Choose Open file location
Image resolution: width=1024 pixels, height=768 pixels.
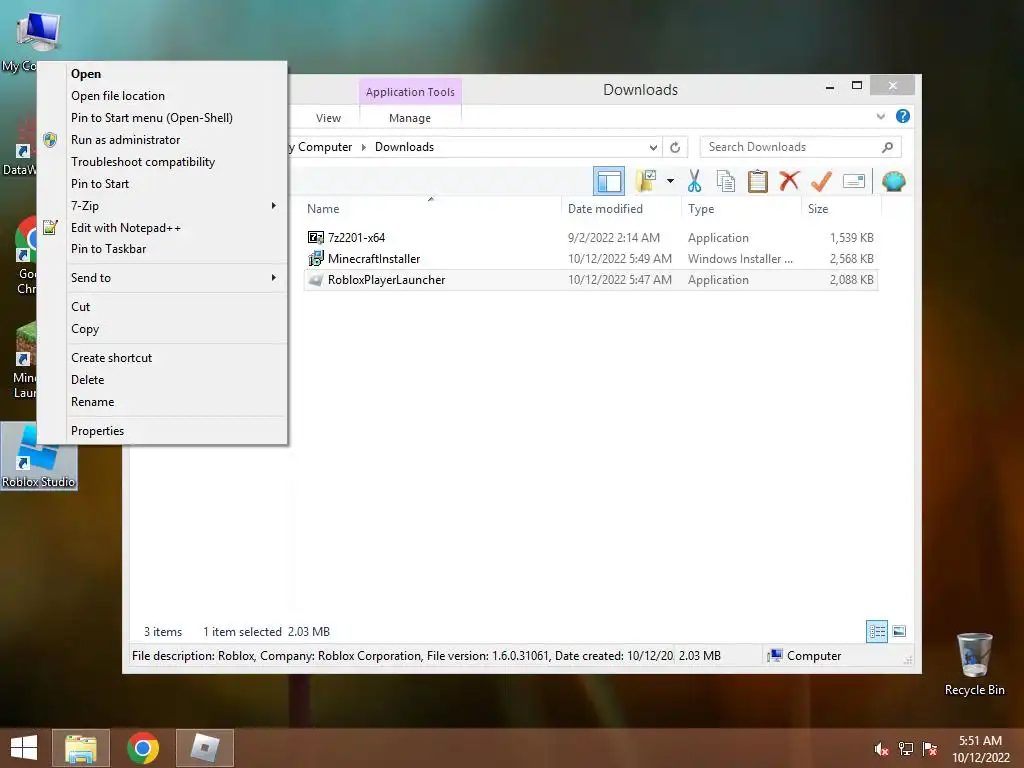pyautogui.click(x=163, y=96)
